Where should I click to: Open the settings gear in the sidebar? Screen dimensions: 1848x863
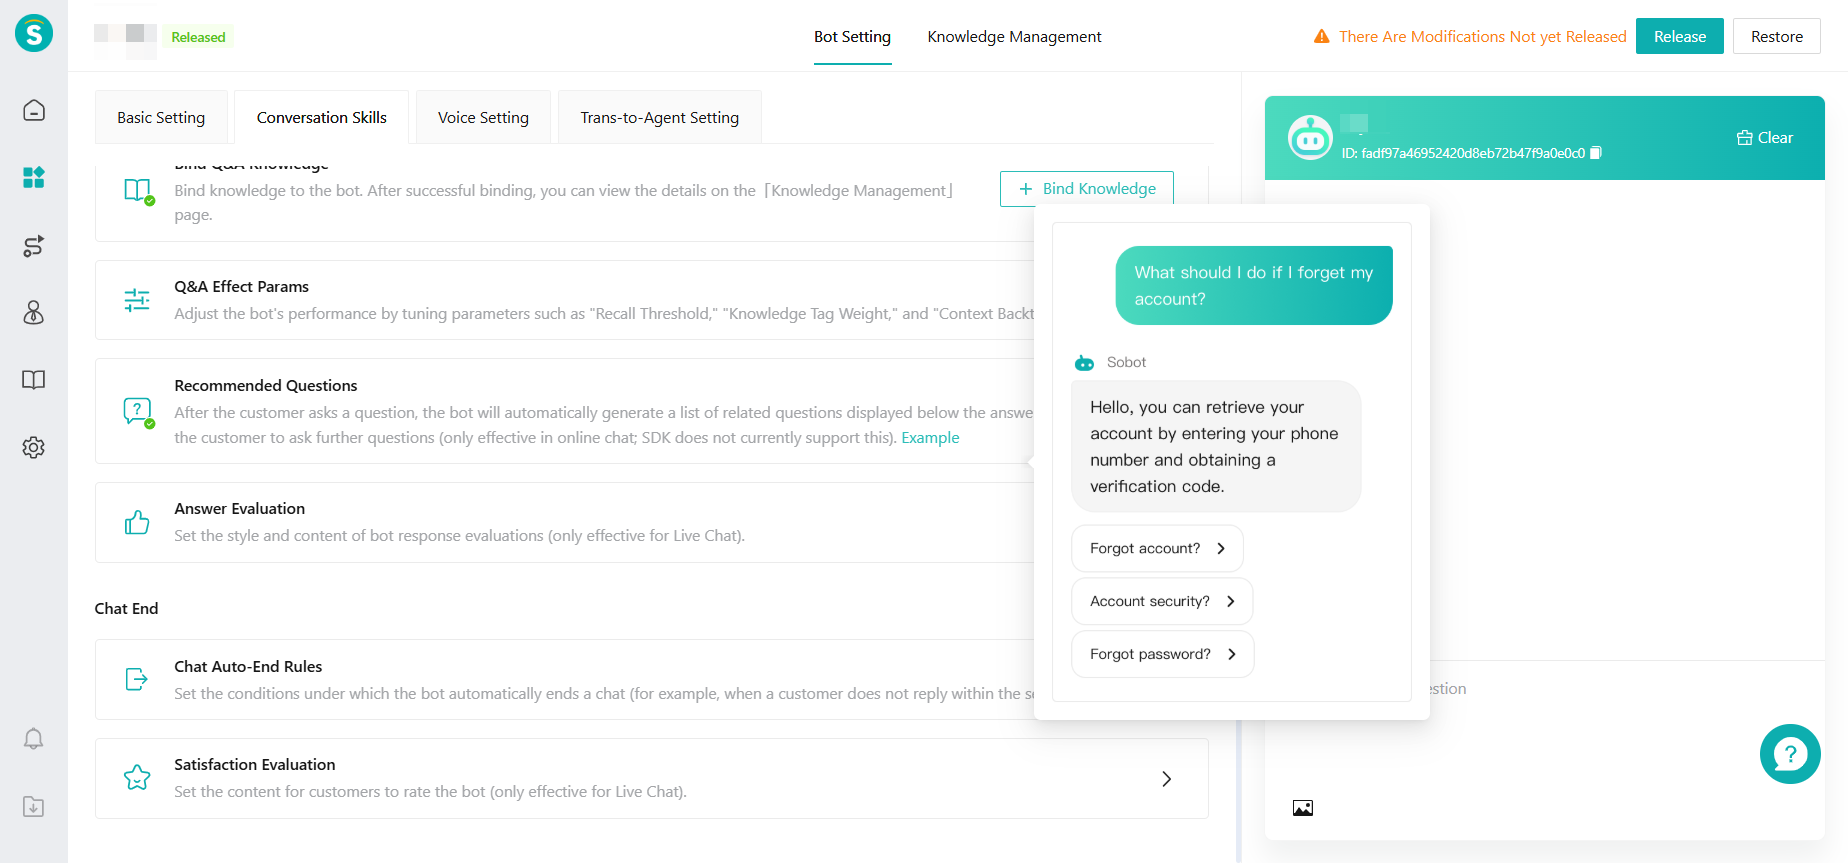tap(34, 447)
